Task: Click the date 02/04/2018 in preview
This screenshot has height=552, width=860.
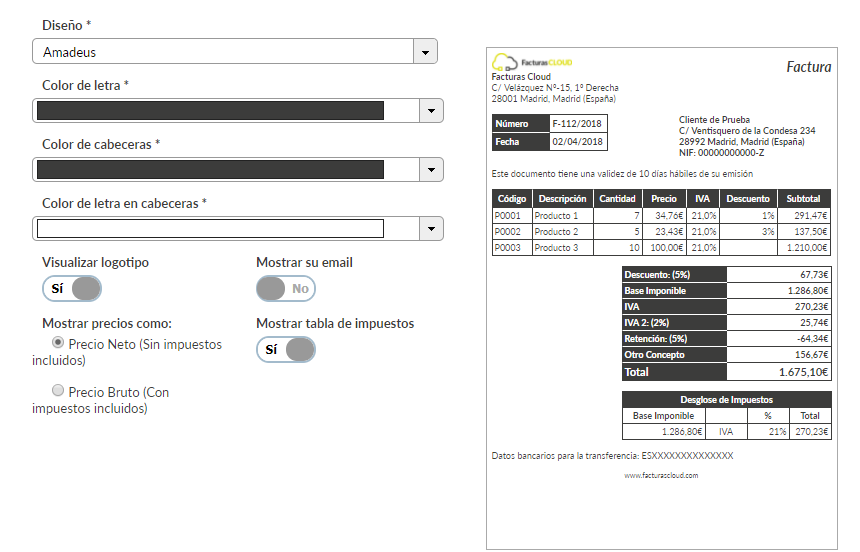Action: [x=578, y=142]
